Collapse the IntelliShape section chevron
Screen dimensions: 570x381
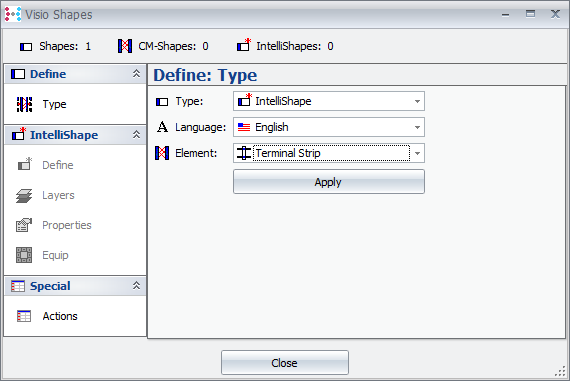[136, 135]
